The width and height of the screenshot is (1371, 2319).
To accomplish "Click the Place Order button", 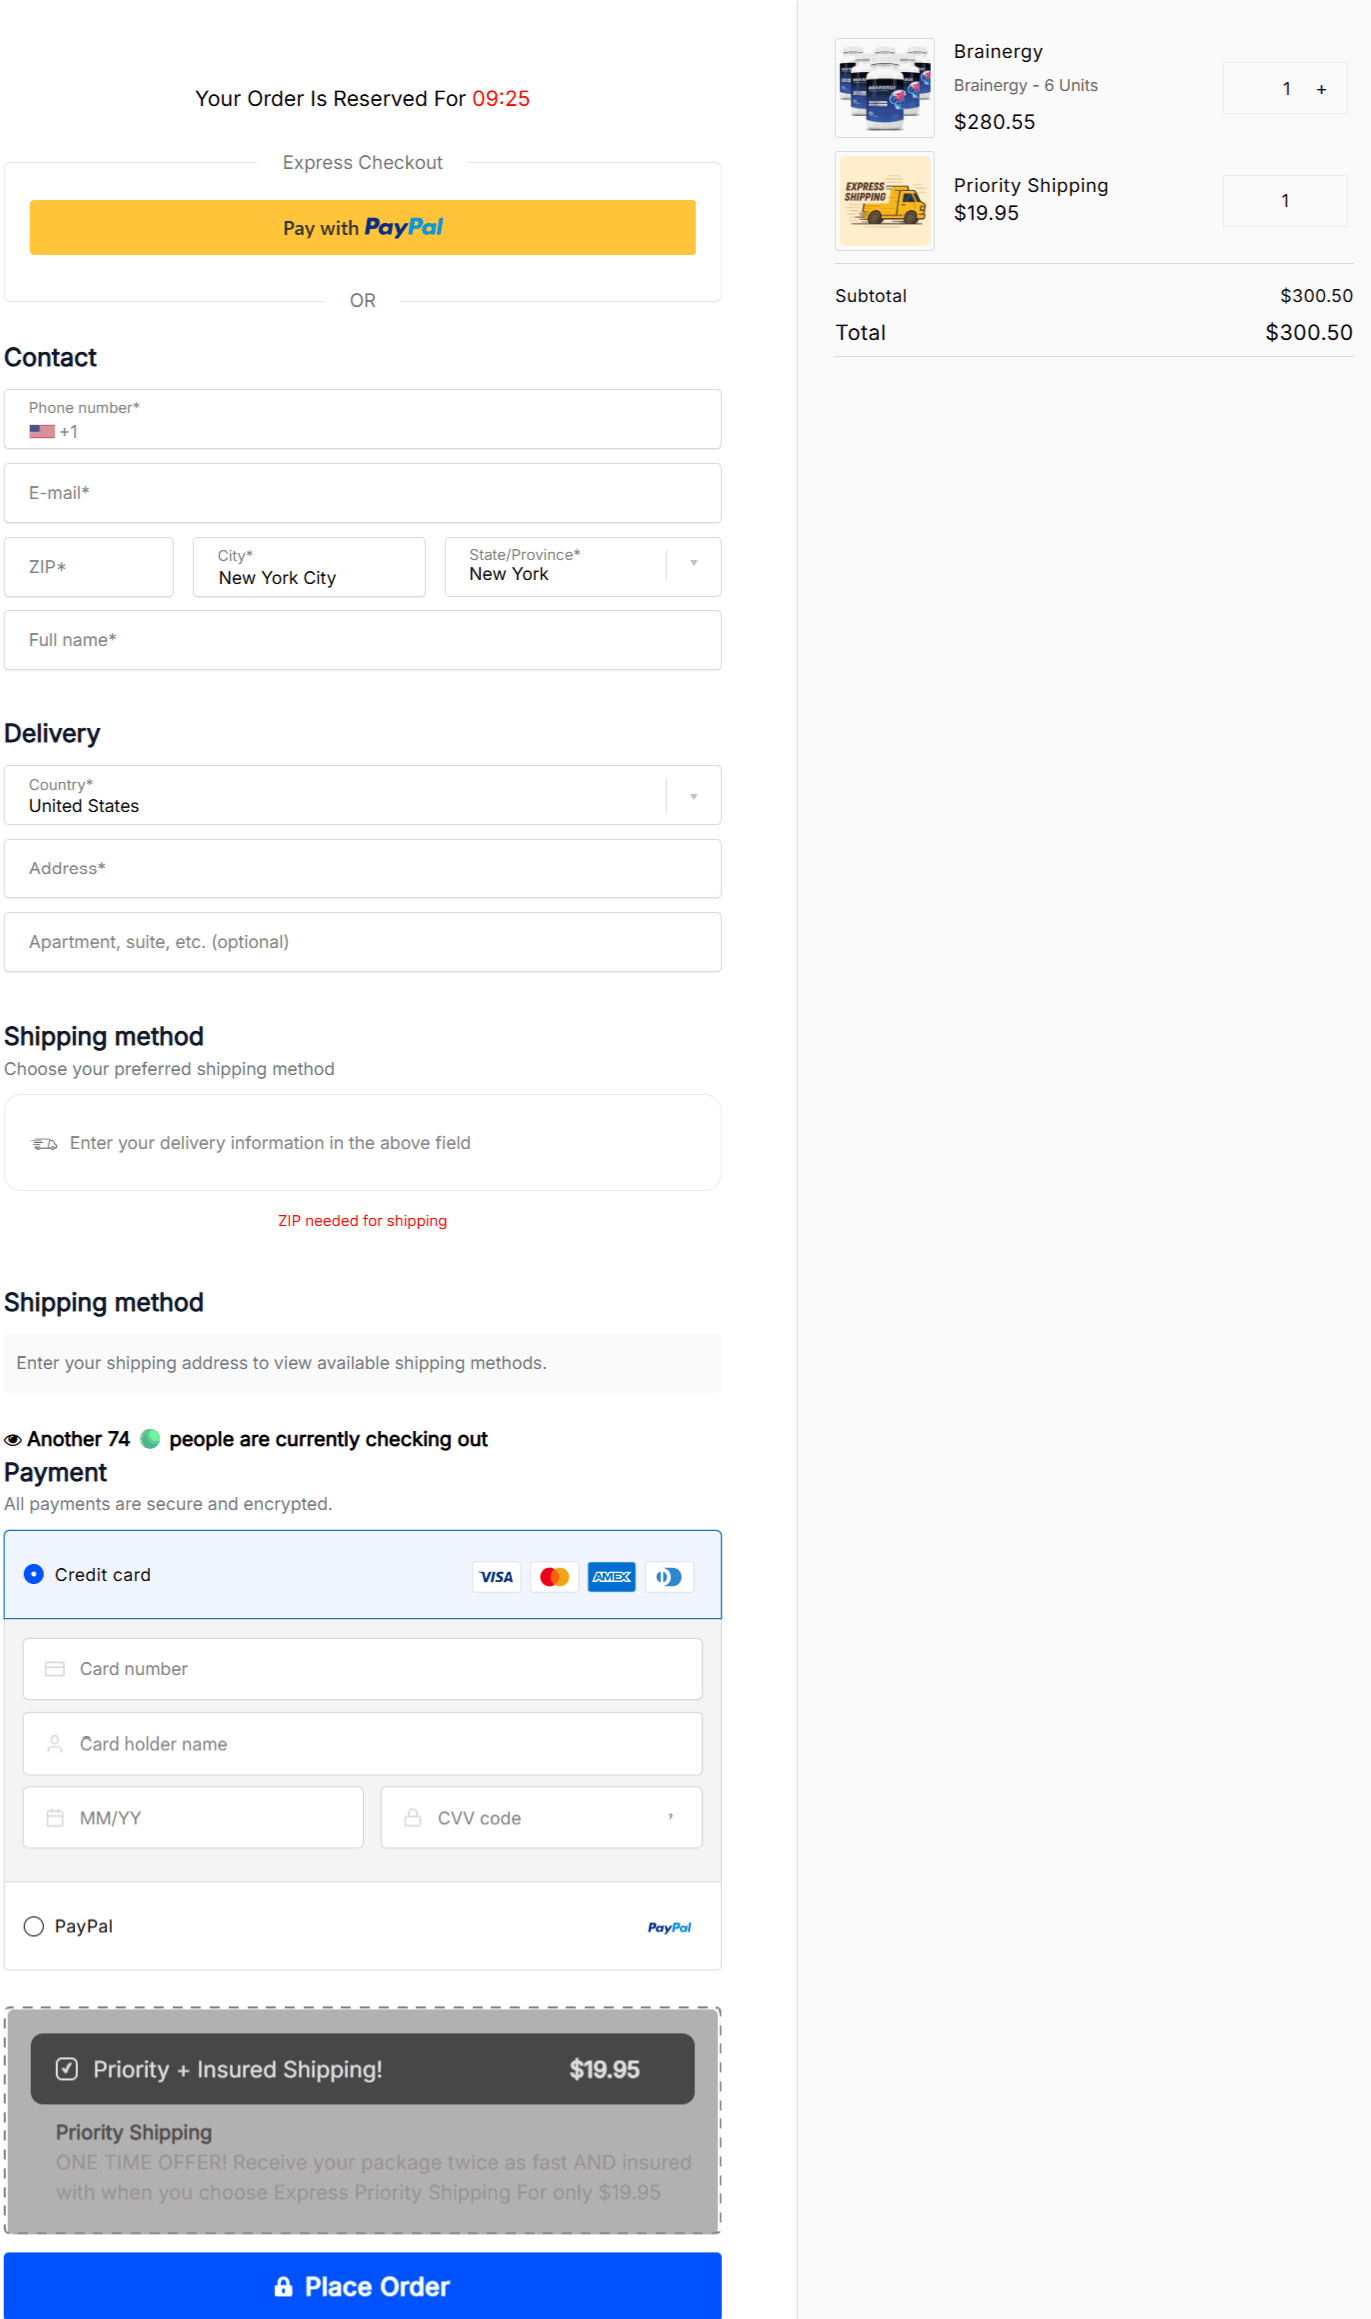I will coord(362,2286).
